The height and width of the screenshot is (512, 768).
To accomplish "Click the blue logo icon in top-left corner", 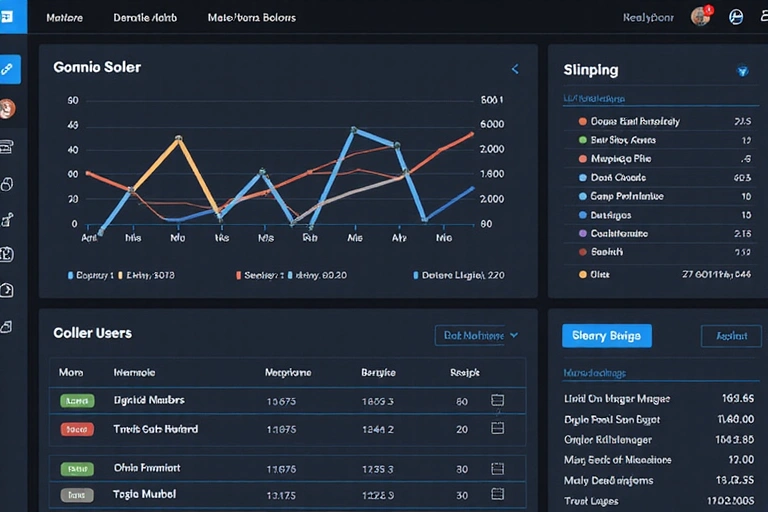I will 9,17.
